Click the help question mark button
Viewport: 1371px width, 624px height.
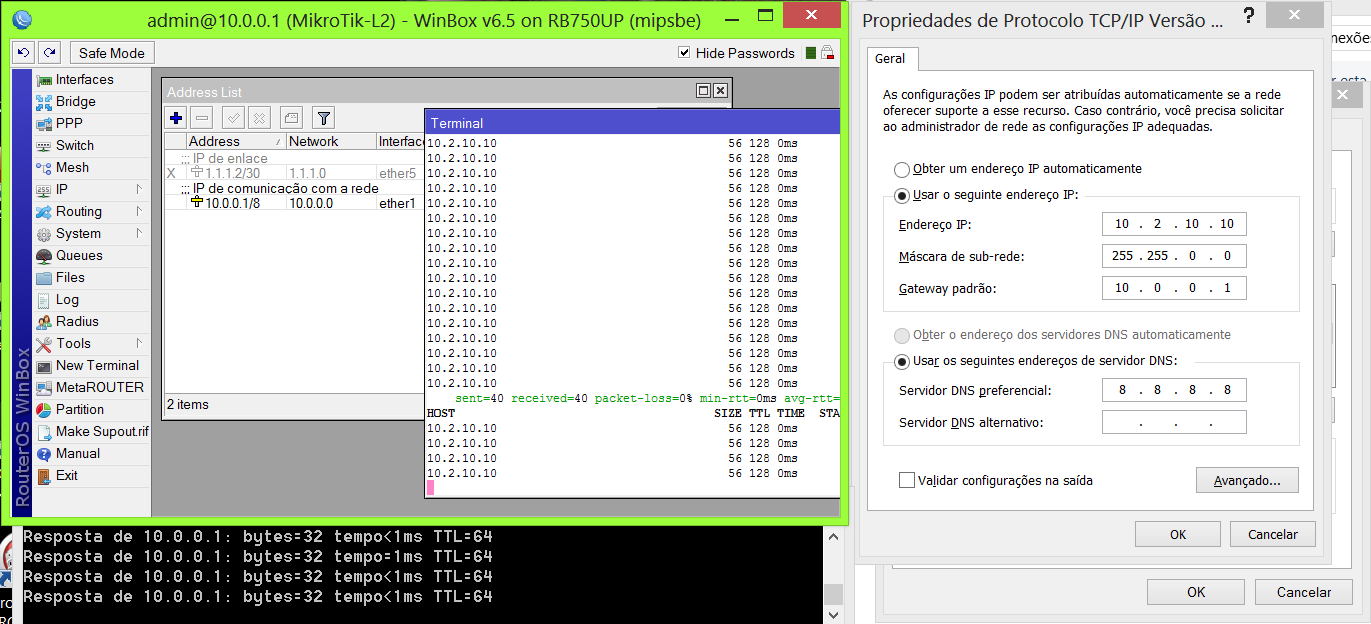click(1248, 16)
